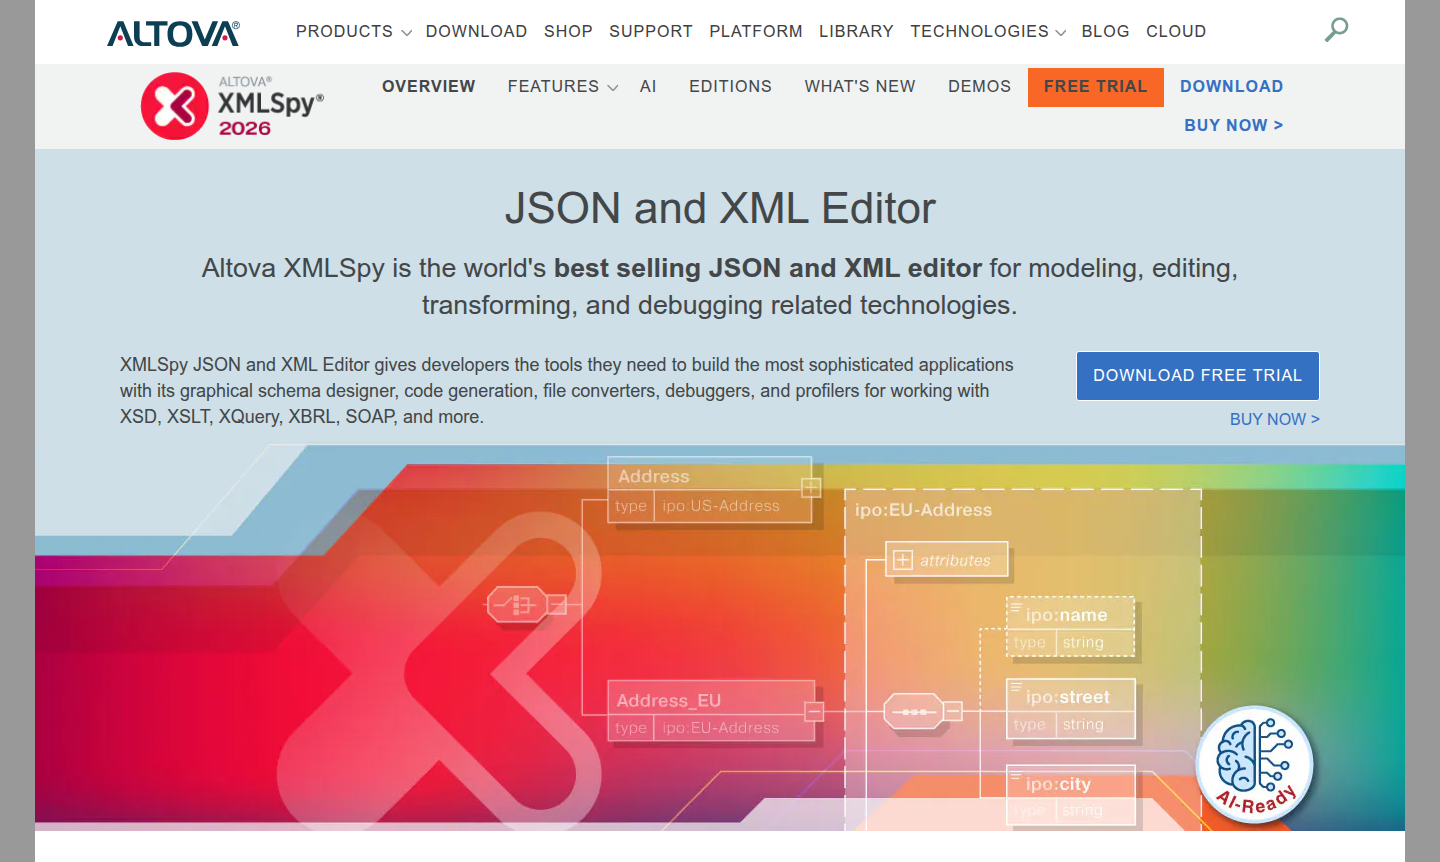Go to the Editions tab

coord(730,87)
